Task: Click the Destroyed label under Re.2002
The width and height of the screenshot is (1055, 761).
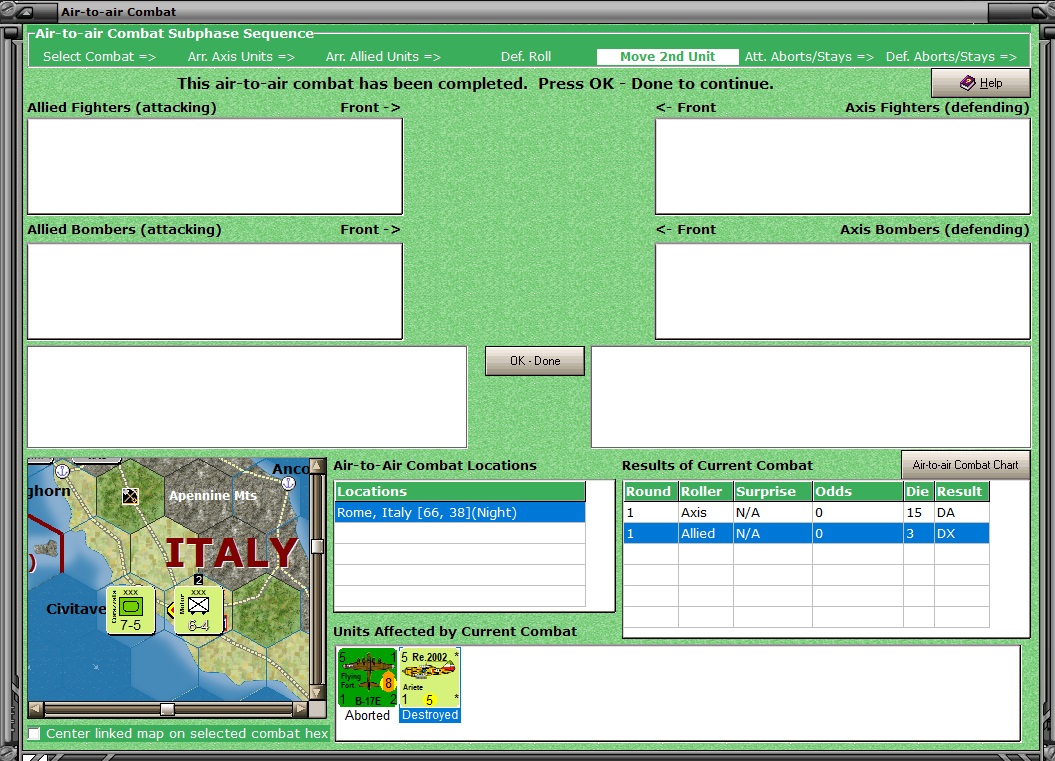Action: (x=430, y=715)
